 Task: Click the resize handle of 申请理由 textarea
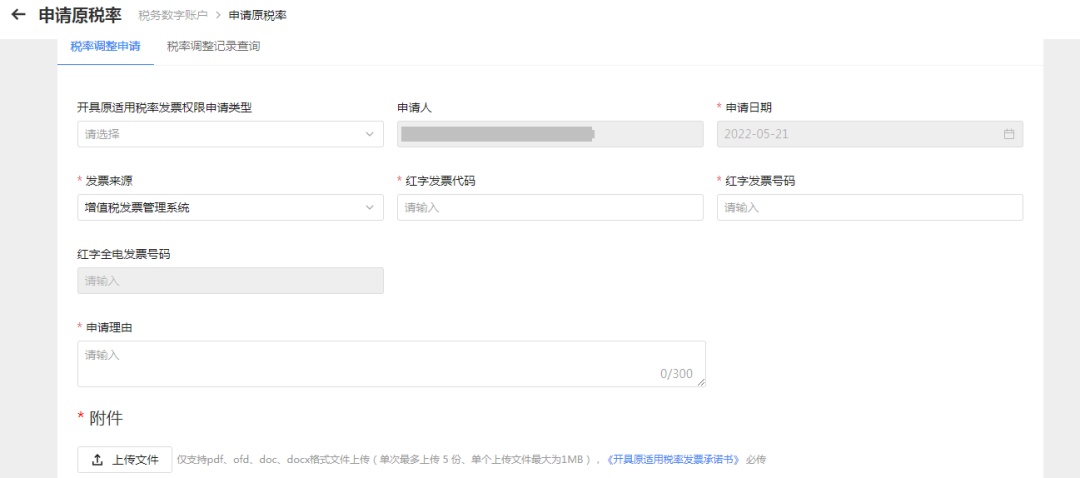coord(701,382)
